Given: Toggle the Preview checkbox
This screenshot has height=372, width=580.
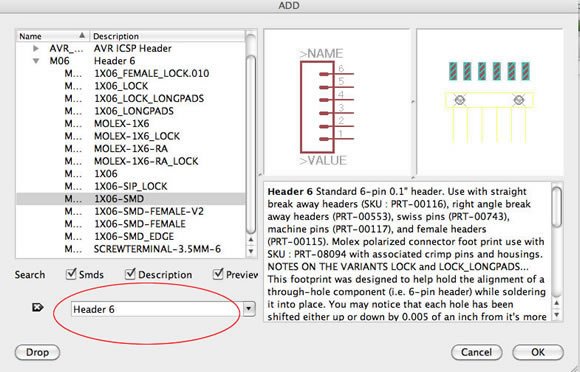Looking at the screenshot, I should (x=218, y=274).
